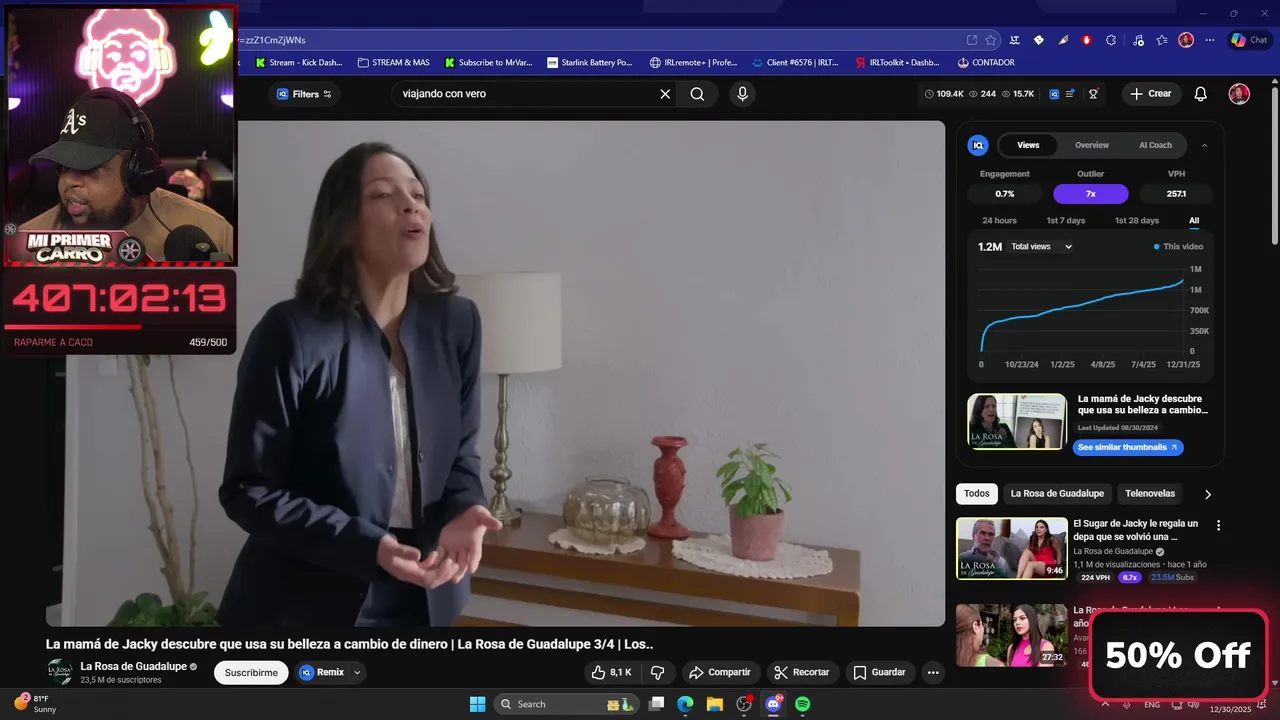The image size is (1280, 720).
Task: Collapse the vidIQ stats panel
Action: [1204, 145]
